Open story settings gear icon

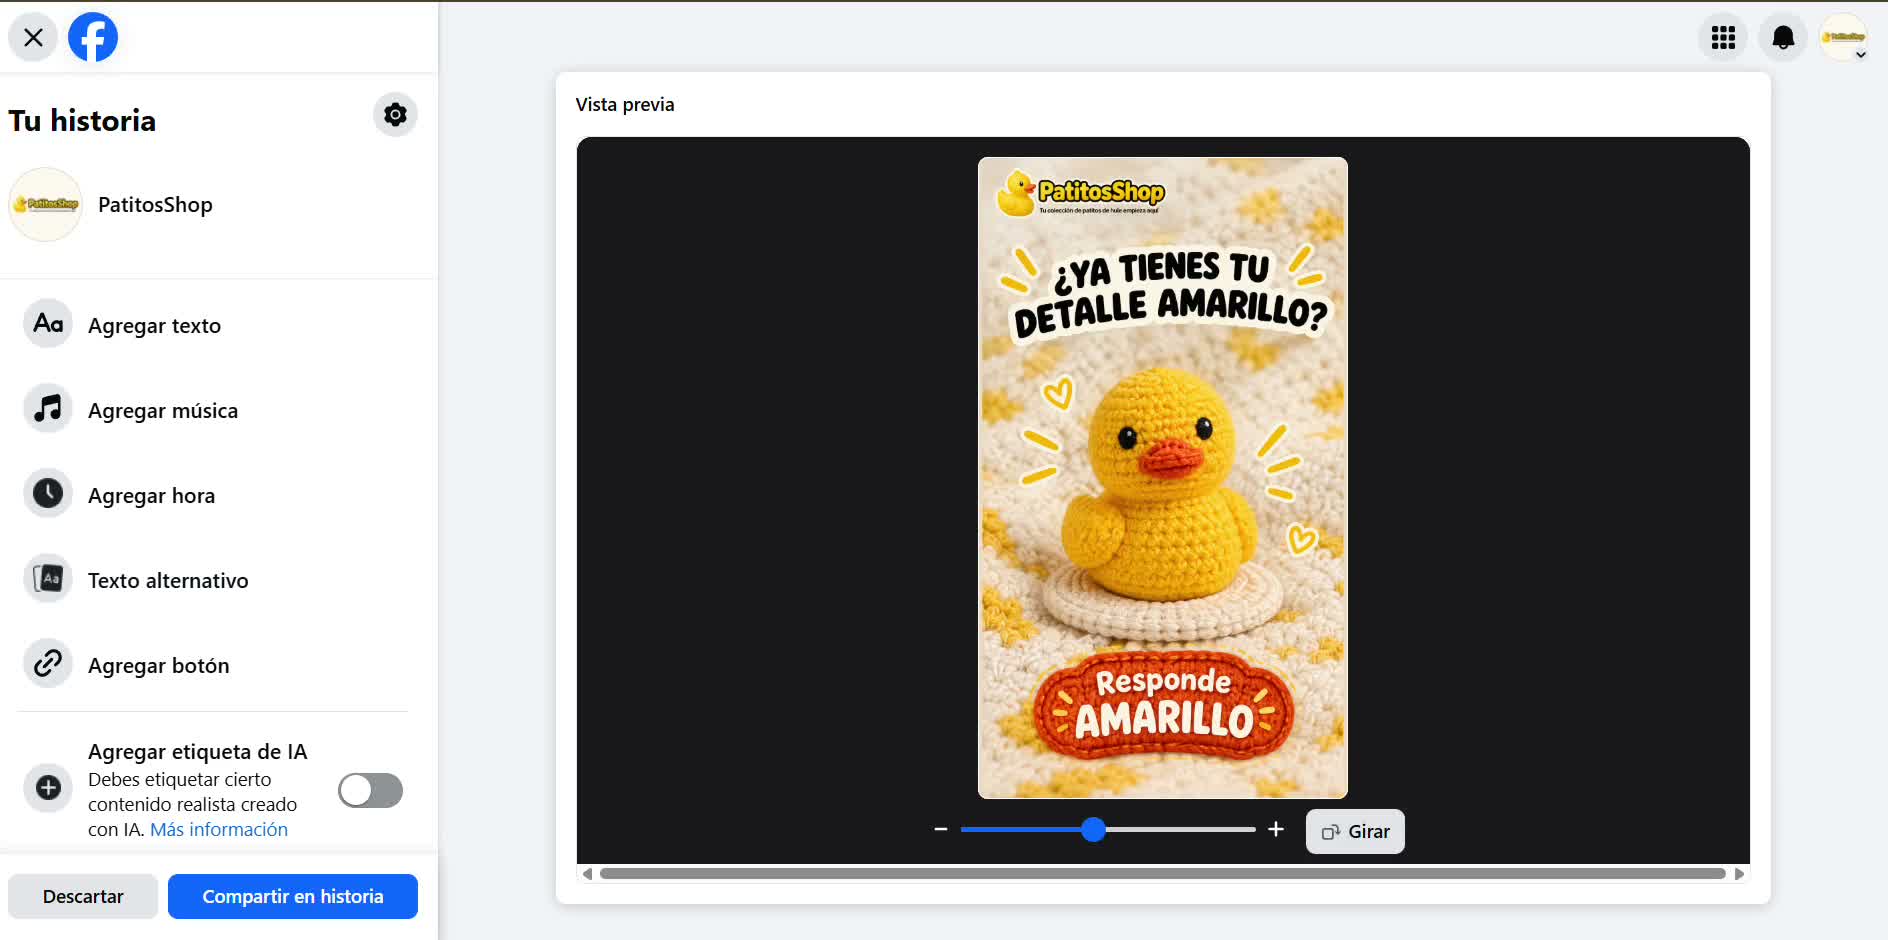tap(395, 115)
